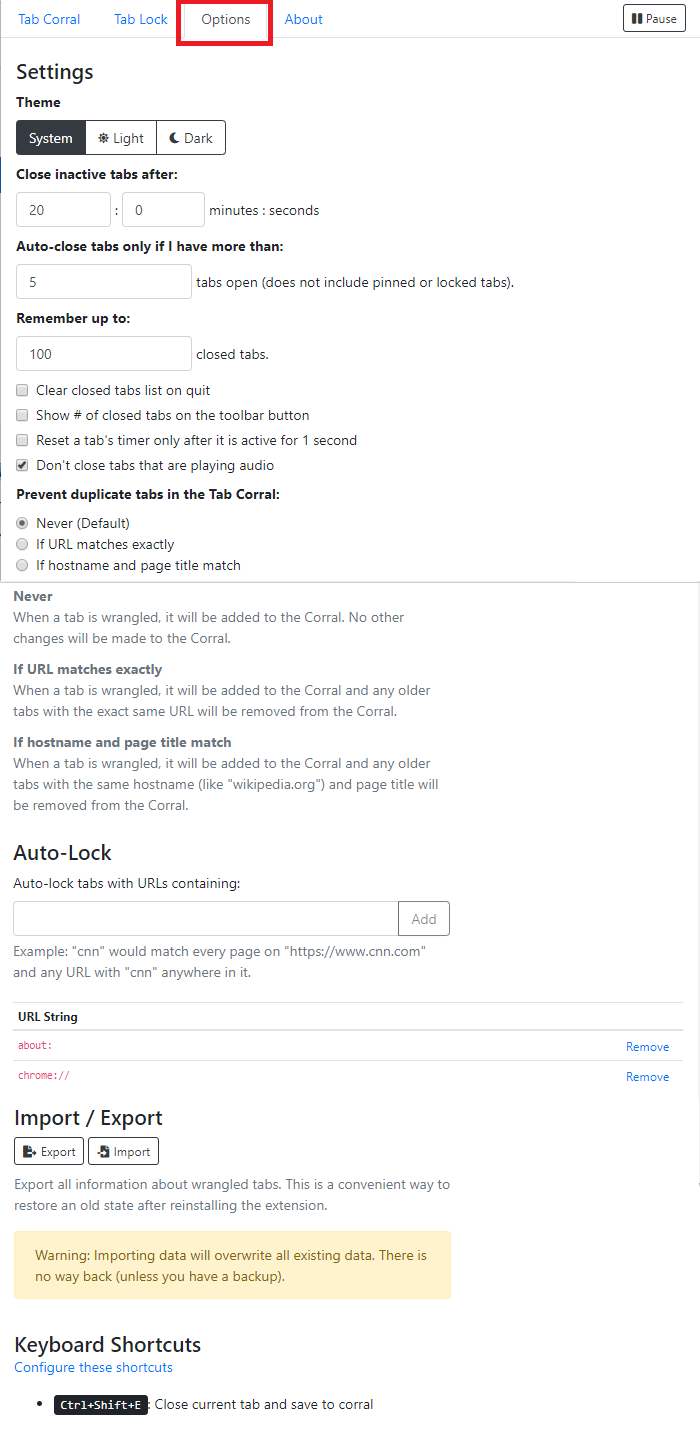
Task: Open the Tab Corral tab
Action: point(49,19)
